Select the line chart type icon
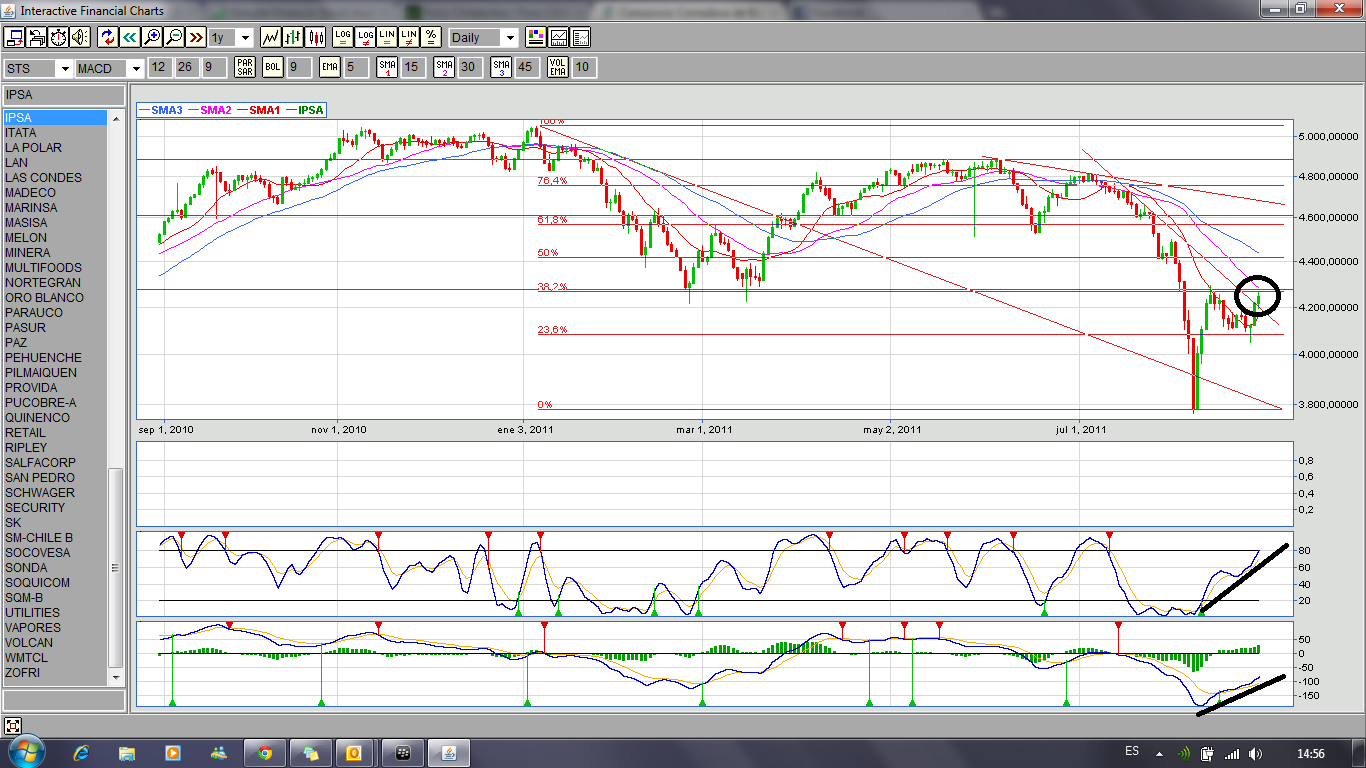The width and height of the screenshot is (1366, 768). (271, 38)
